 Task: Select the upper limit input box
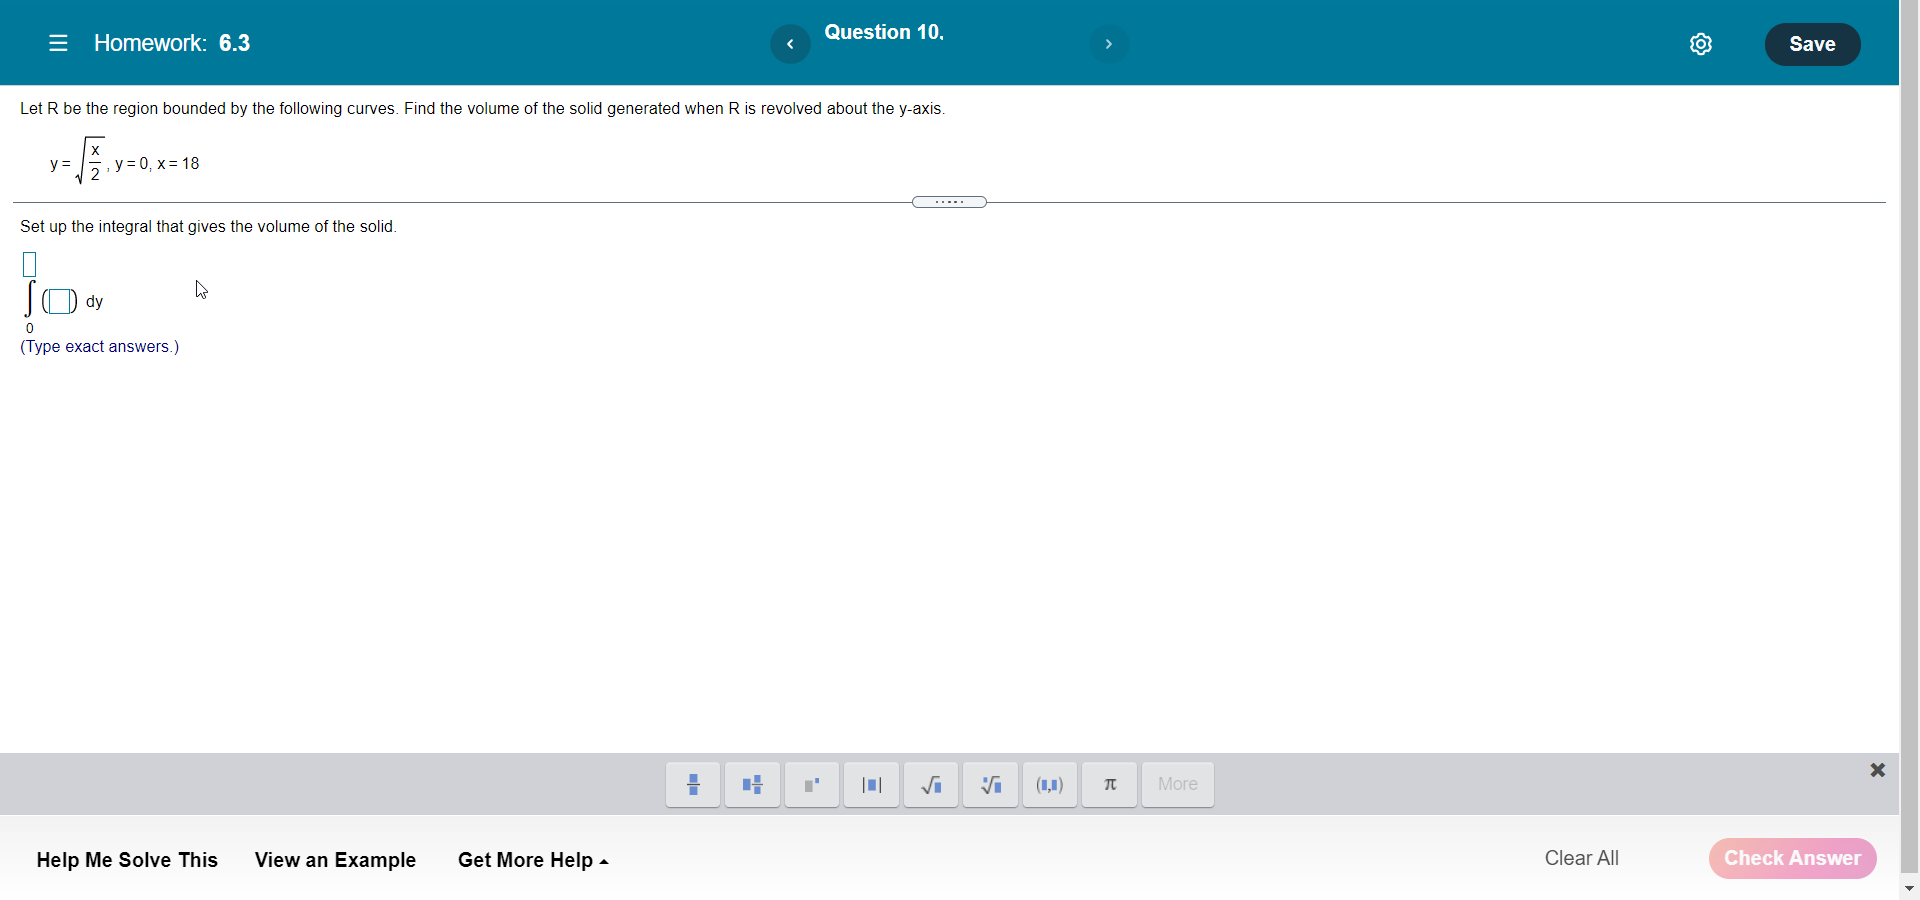(x=30, y=264)
